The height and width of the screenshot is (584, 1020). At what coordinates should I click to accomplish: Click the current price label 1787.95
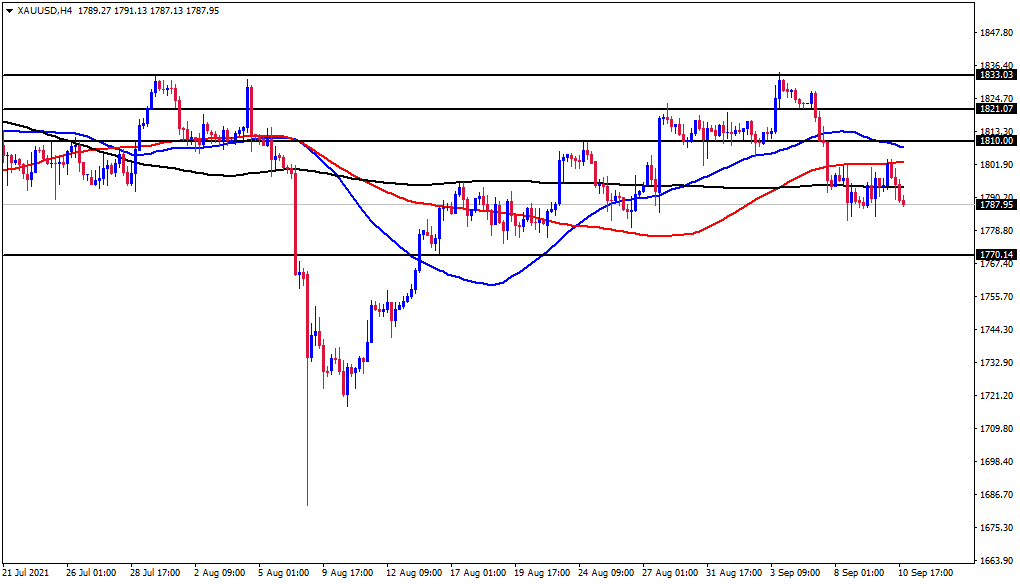(997, 205)
